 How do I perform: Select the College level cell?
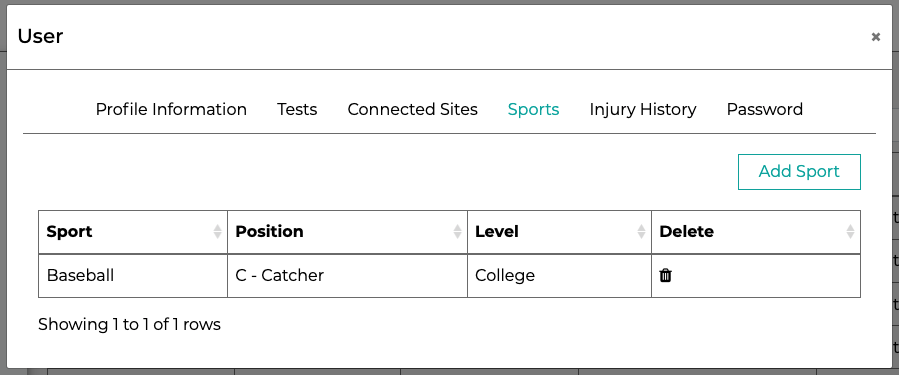click(x=559, y=276)
